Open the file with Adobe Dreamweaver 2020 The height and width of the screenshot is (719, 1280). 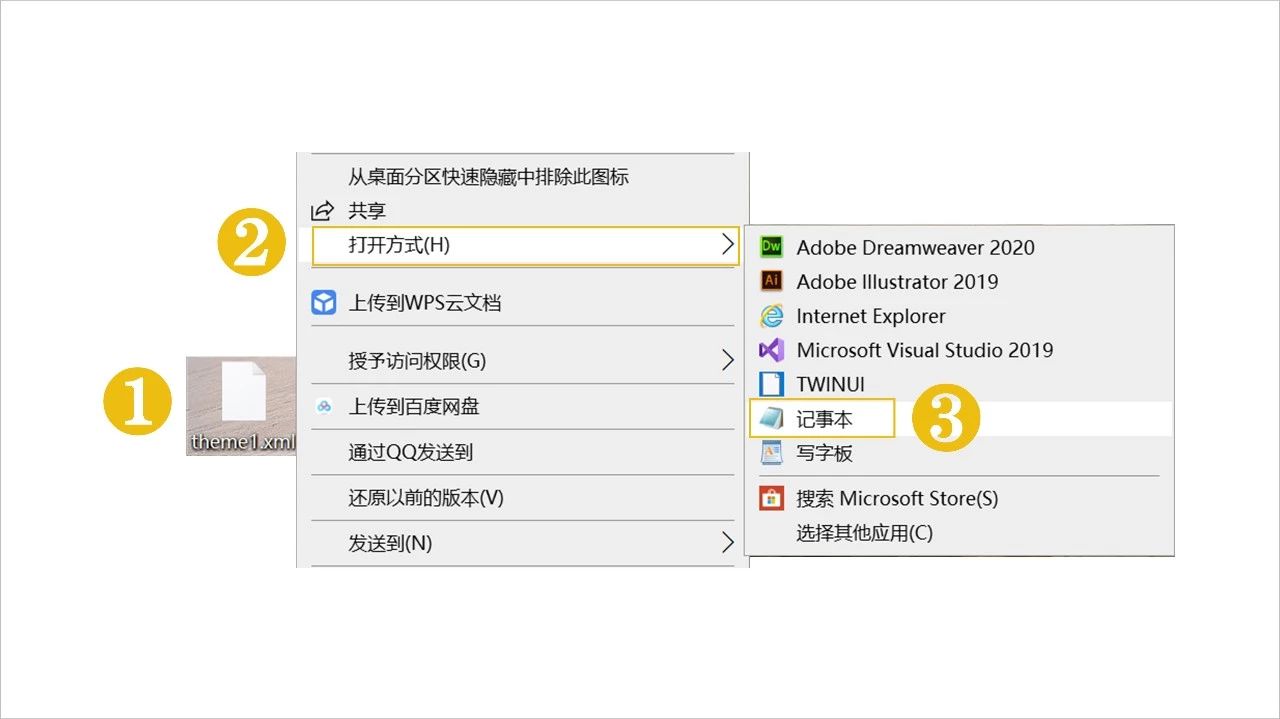915,247
